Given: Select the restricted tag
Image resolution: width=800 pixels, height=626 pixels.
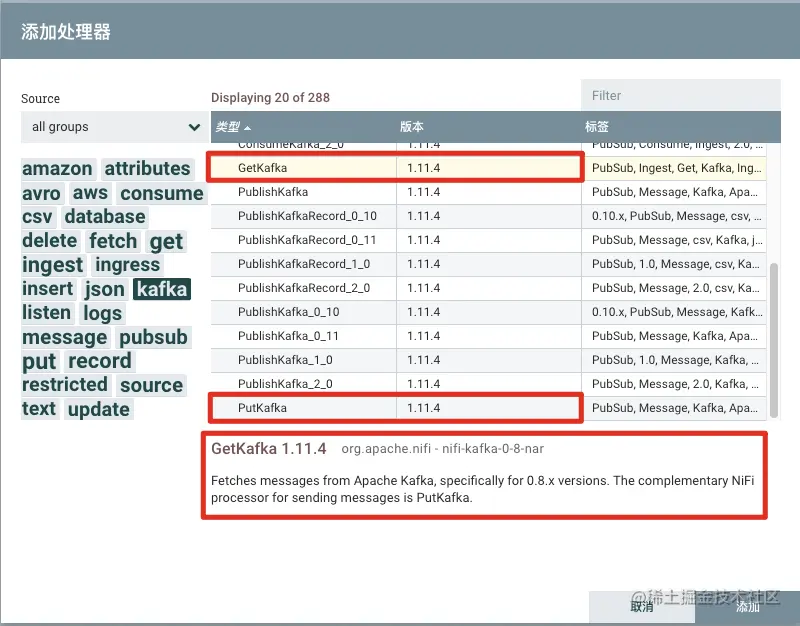Looking at the screenshot, I should pos(65,385).
